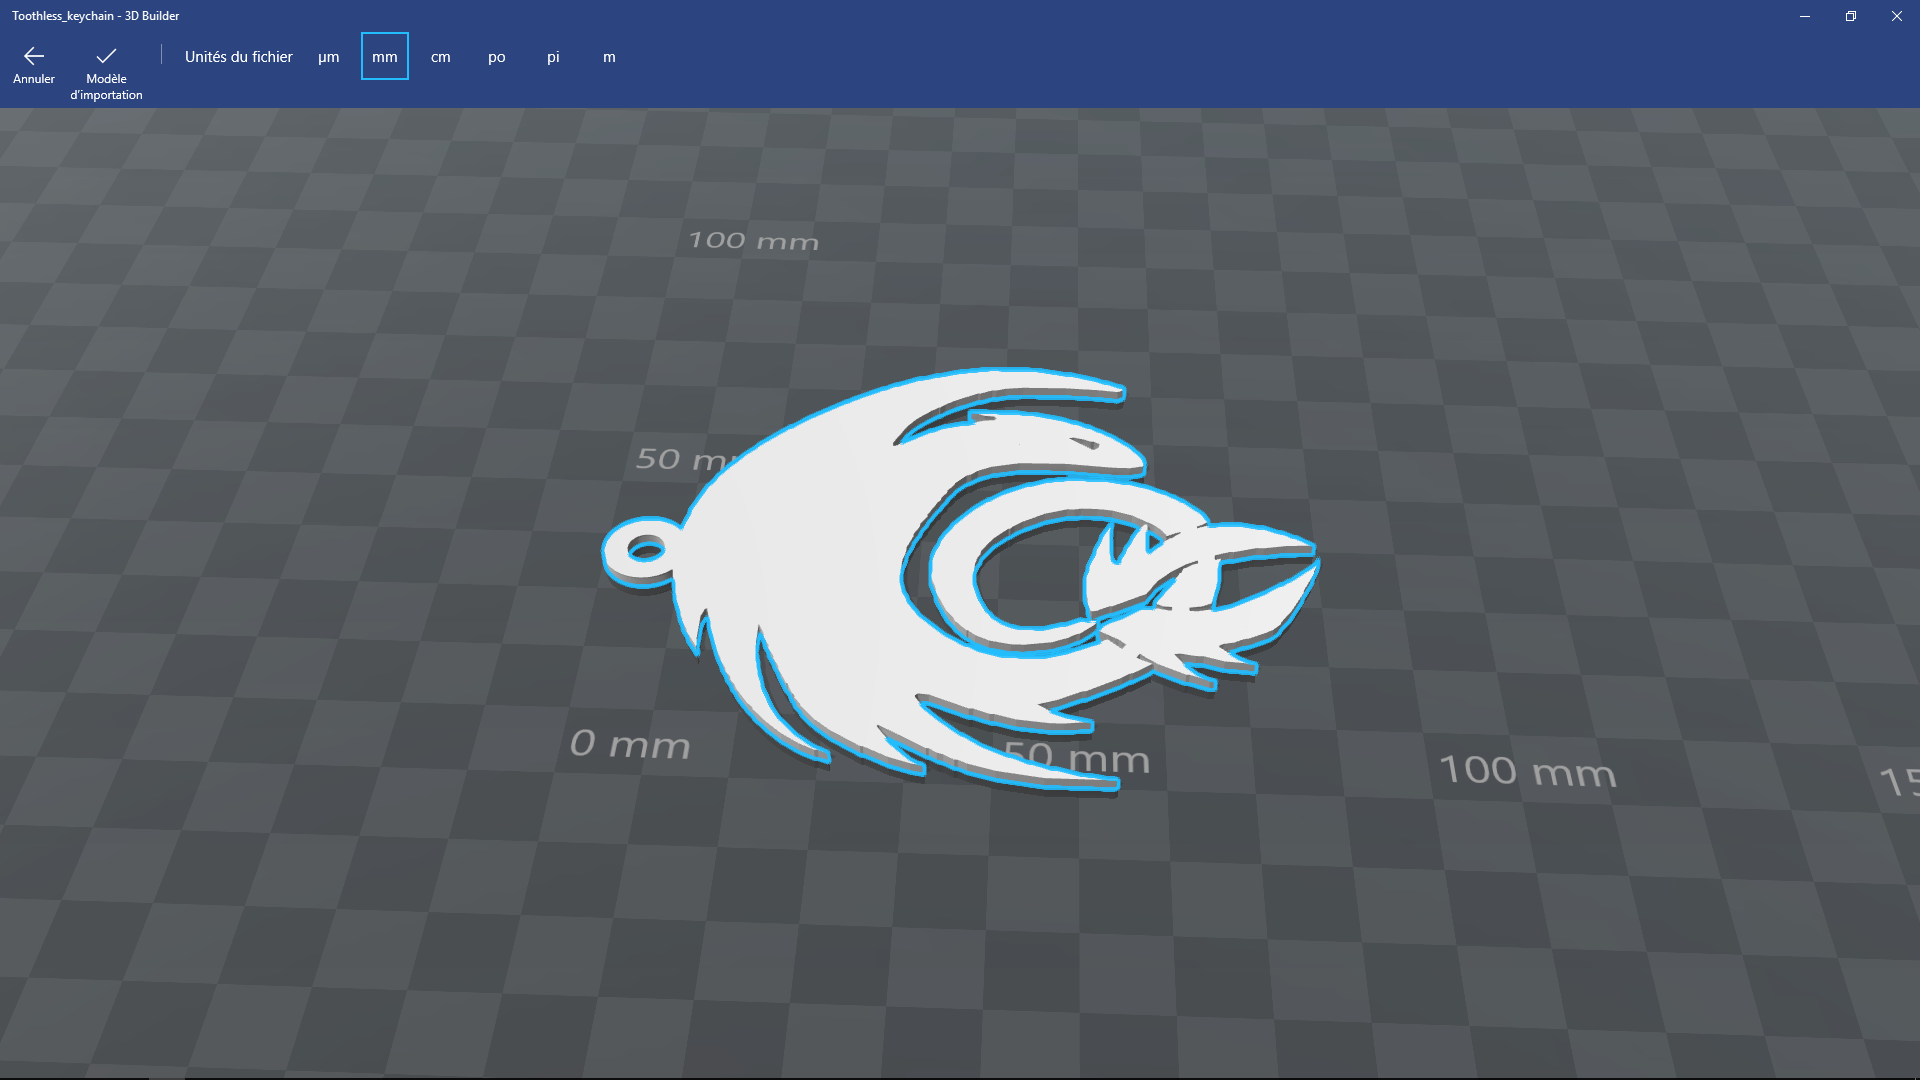
Task: Click the 0 mm grid label
Action: point(630,744)
